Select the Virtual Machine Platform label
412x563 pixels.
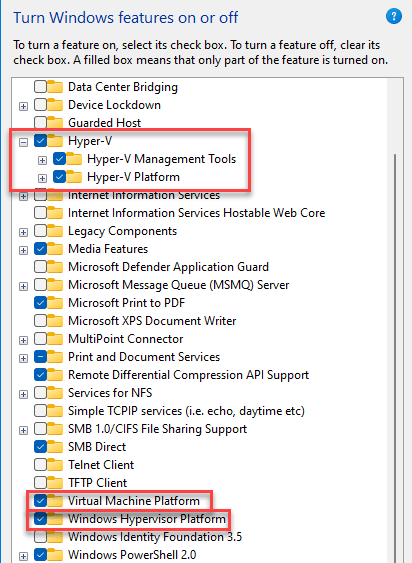tap(134, 501)
